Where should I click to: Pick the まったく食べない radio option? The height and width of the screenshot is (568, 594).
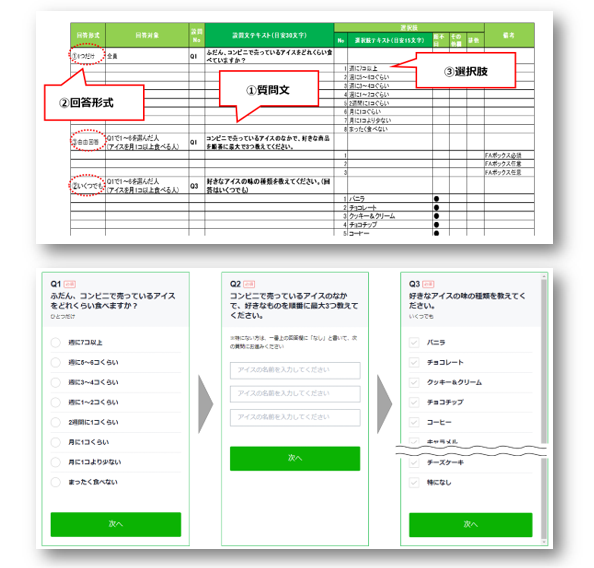[56, 482]
